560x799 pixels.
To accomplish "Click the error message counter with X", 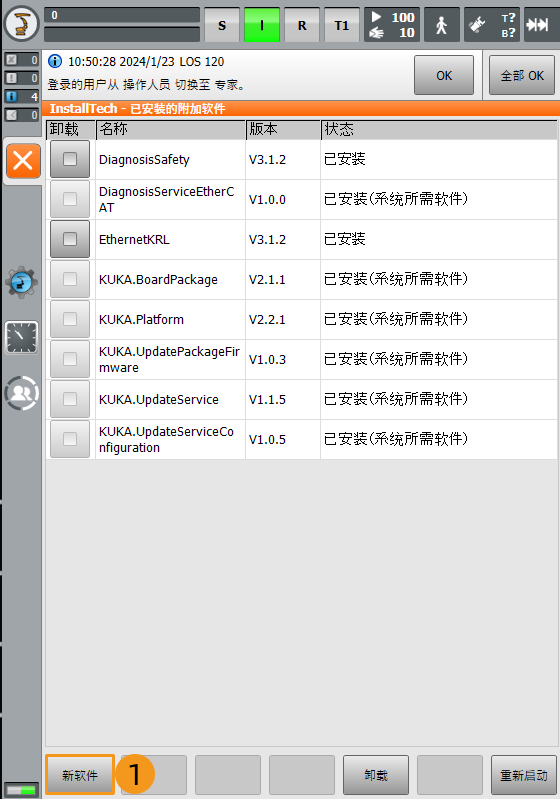I will tap(21, 60).
